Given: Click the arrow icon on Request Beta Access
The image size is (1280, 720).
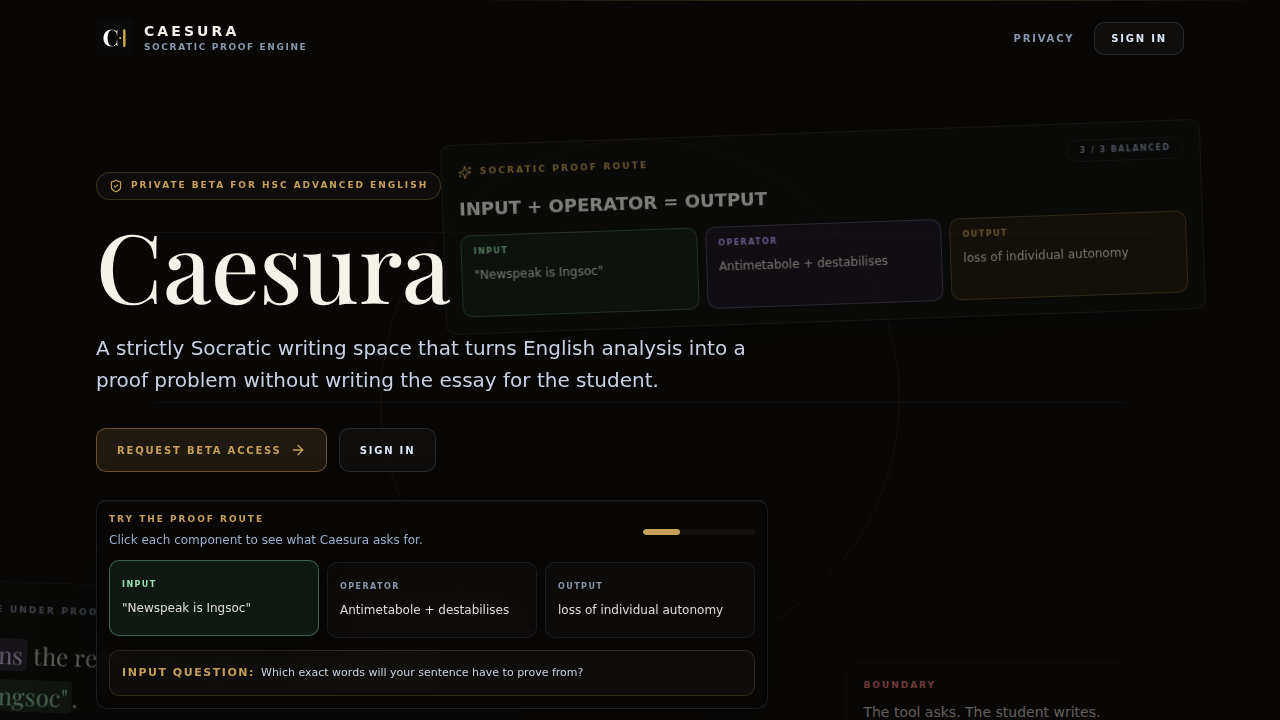Looking at the screenshot, I should [298, 450].
